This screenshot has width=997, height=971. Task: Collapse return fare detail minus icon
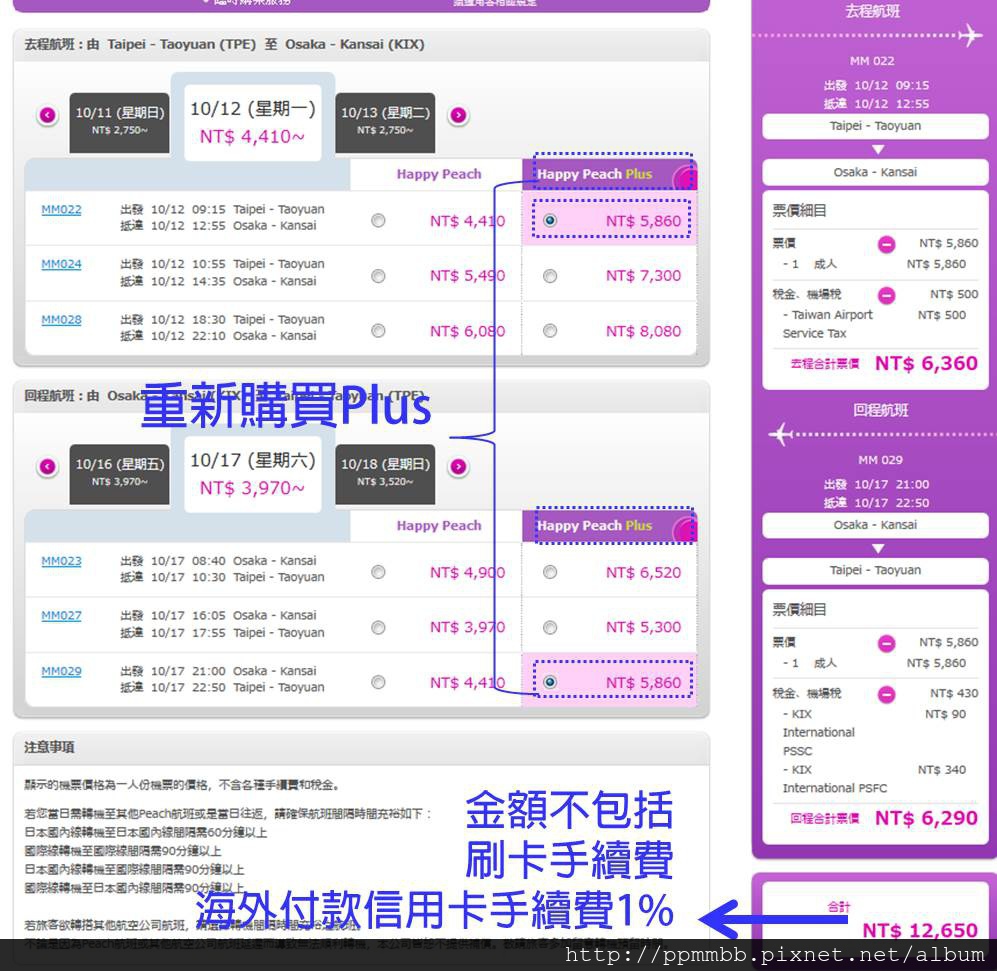click(x=886, y=644)
